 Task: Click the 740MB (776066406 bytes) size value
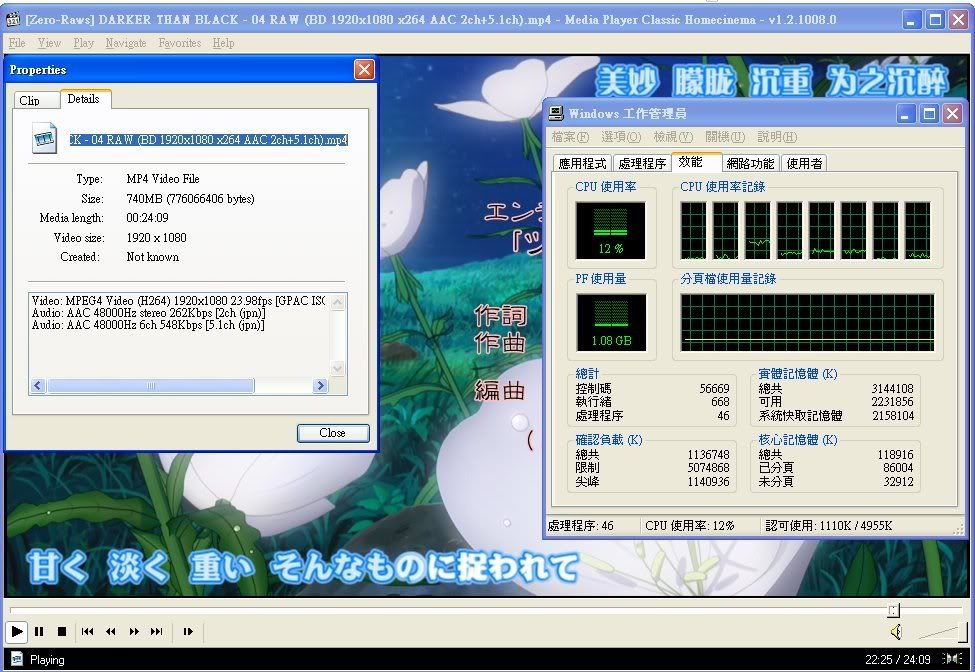click(x=190, y=199)
